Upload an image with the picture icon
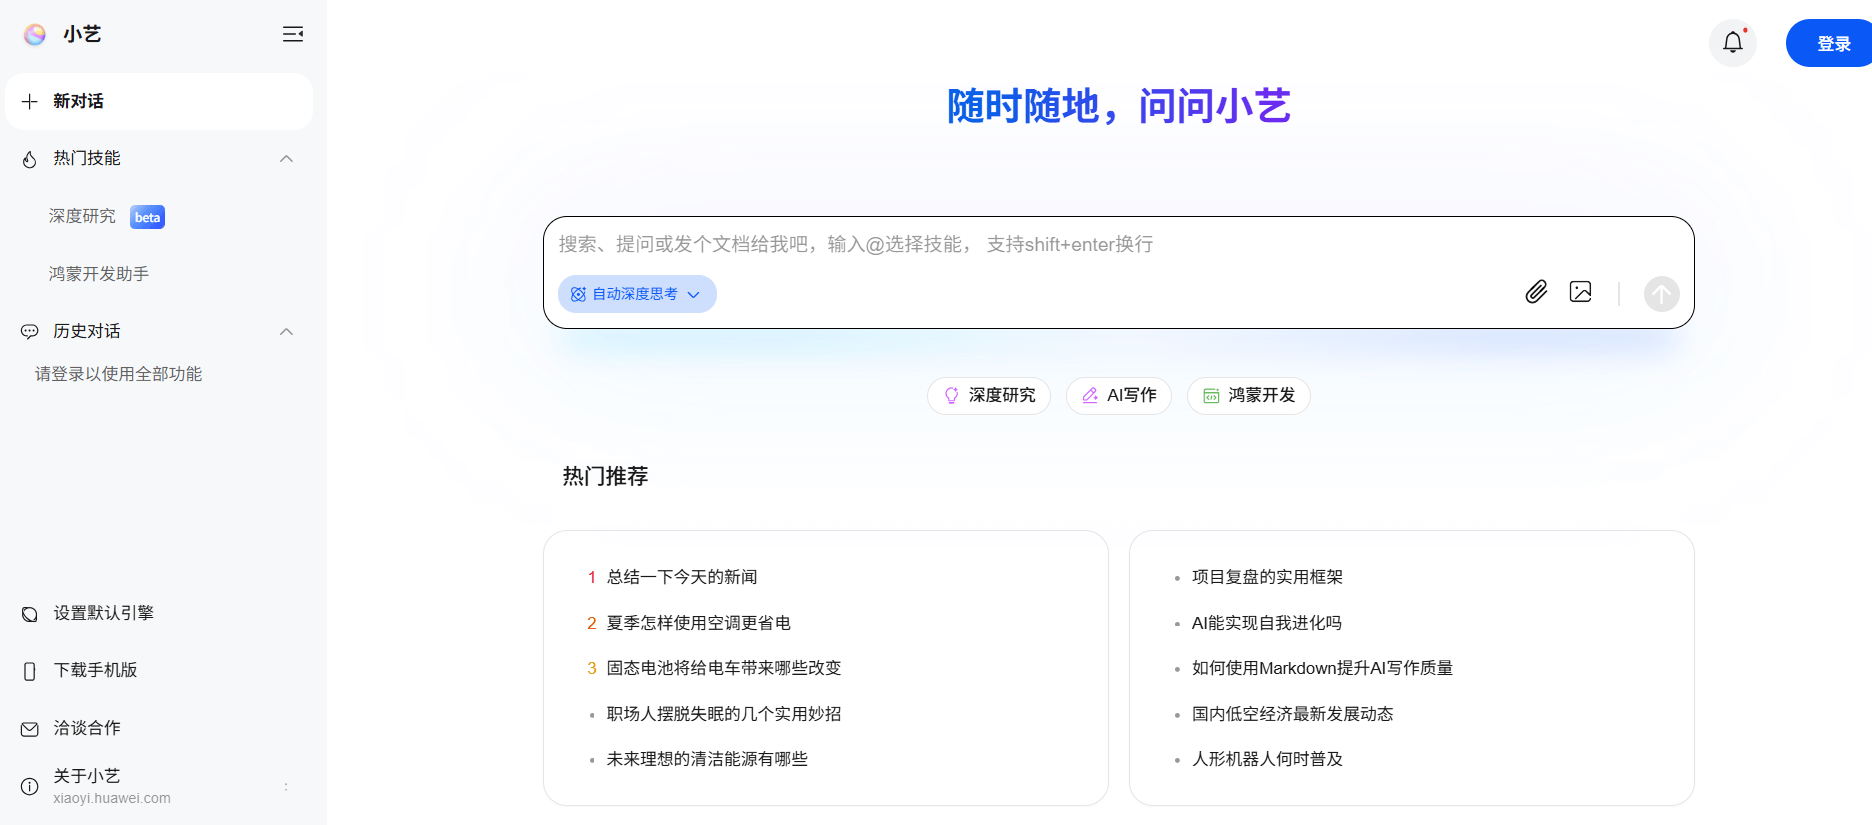 click(1581, 292)
